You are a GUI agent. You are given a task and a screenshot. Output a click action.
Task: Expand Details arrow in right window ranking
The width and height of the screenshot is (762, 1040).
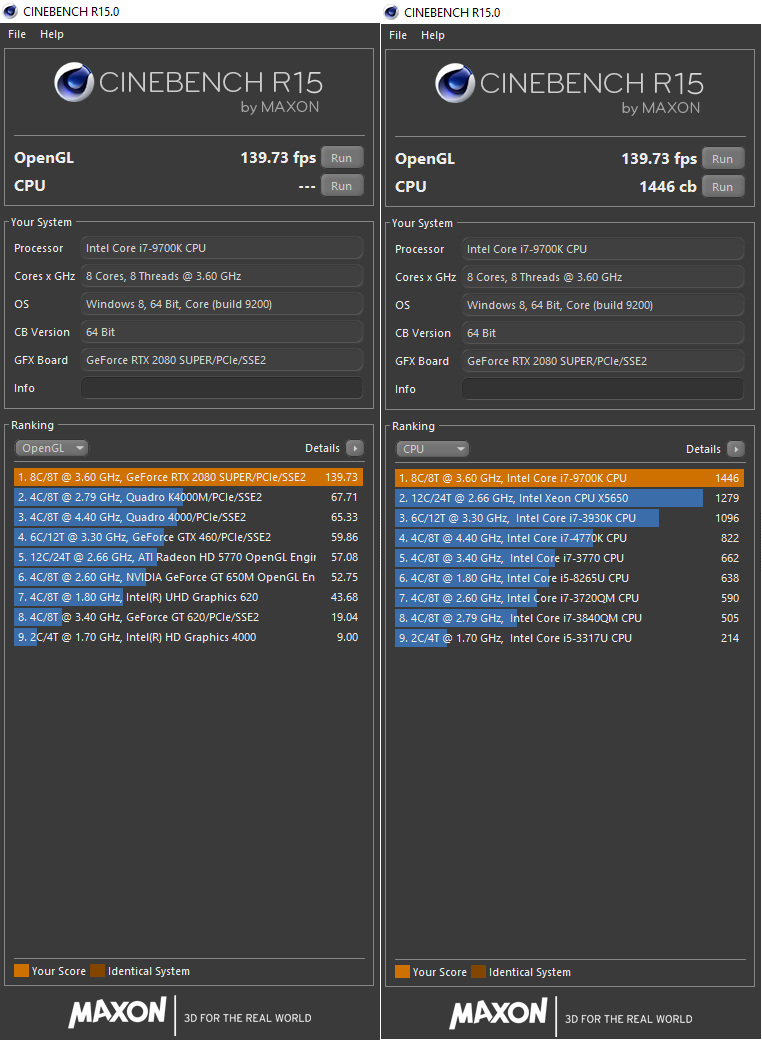coord(735,449)
